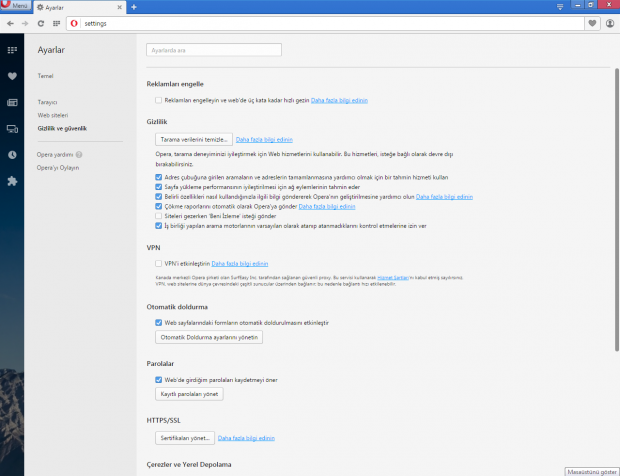Image resolution: width=620 pixels, height=476 pixels.
Task: Open Bookmarks heart in sidebar
Action: pos(12,76)
